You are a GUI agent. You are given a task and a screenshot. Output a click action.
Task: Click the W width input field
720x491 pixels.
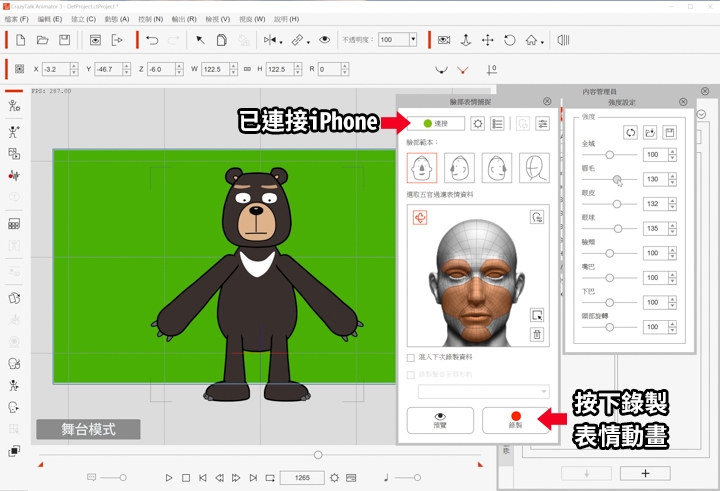215,69
